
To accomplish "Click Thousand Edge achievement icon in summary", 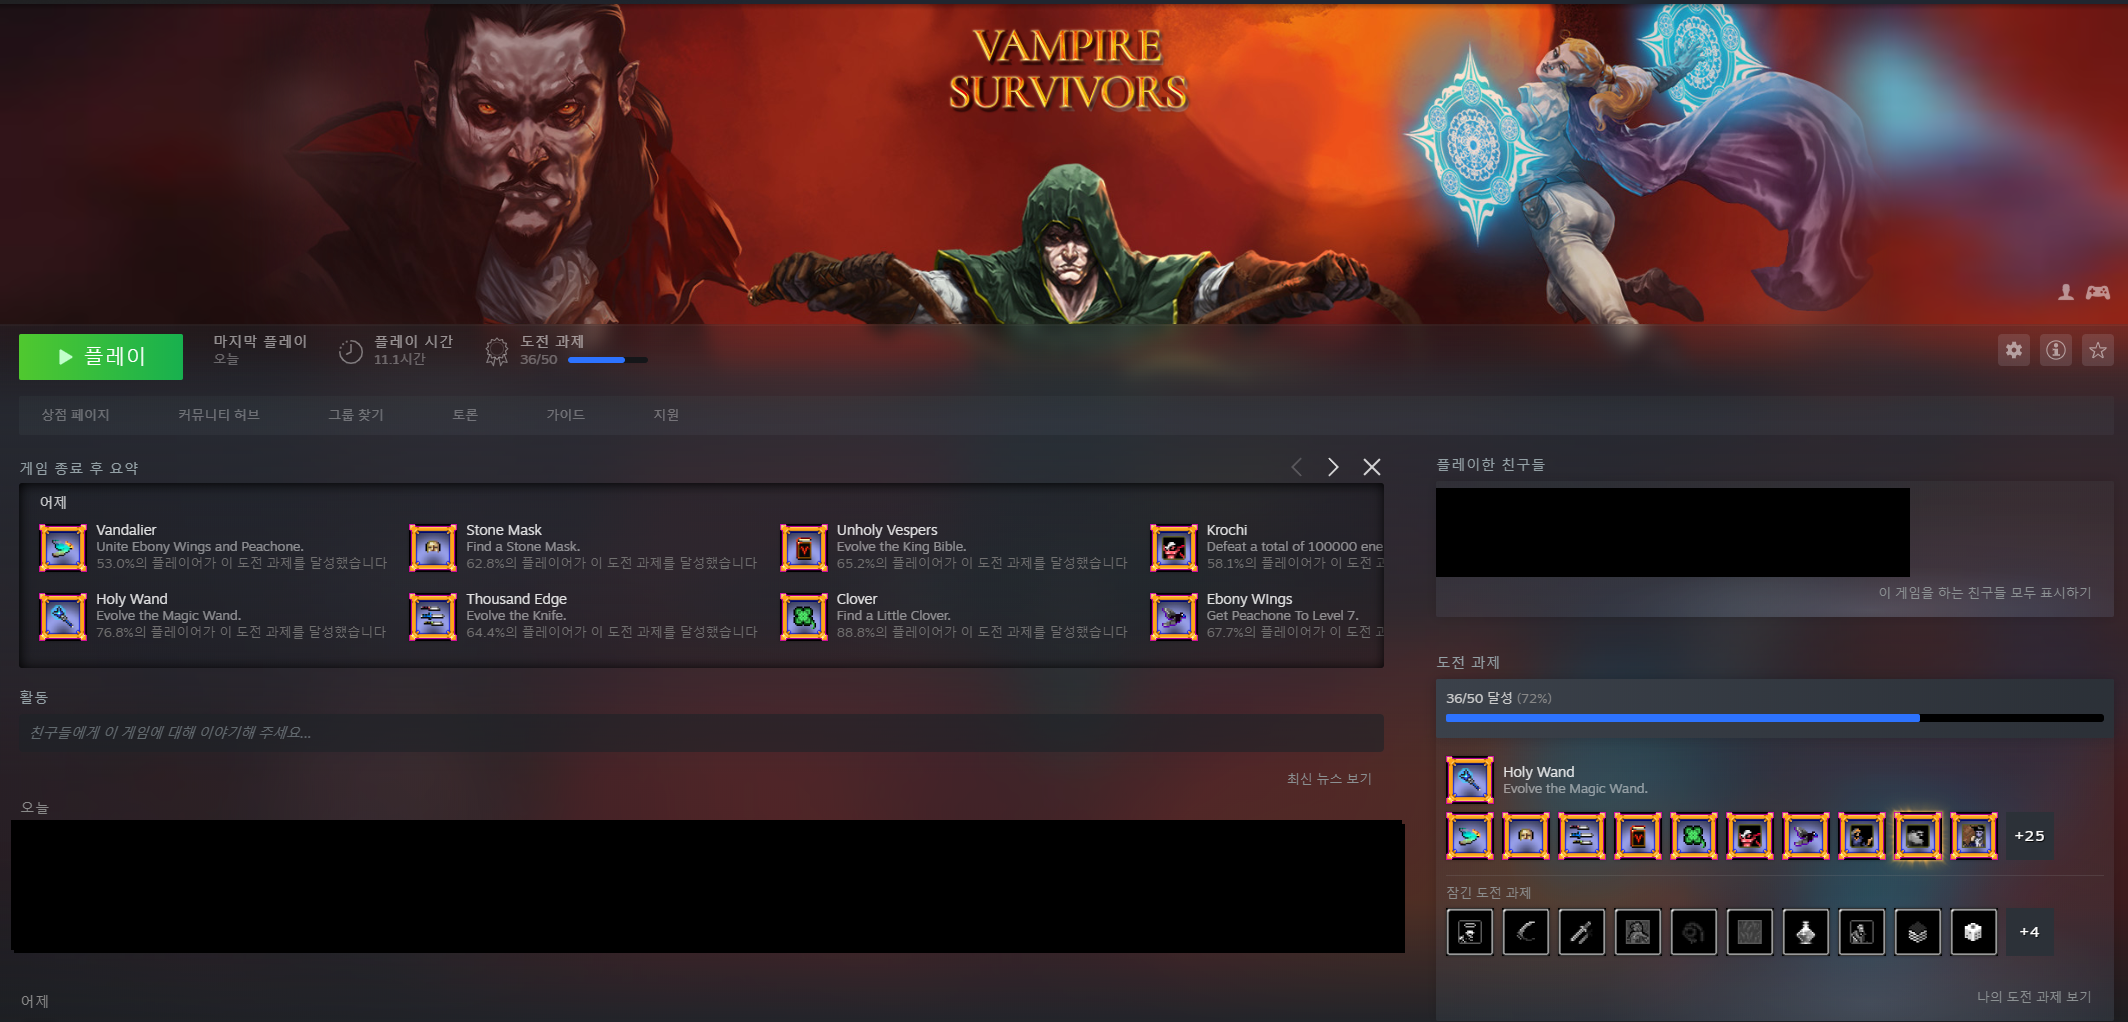I will 433,617.
